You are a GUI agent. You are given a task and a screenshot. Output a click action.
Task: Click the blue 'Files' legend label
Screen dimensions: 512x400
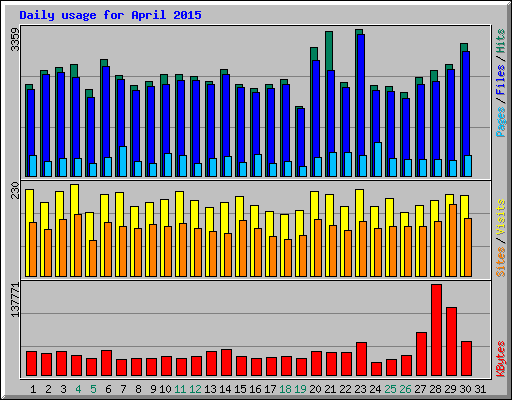[x=500, y=80]
